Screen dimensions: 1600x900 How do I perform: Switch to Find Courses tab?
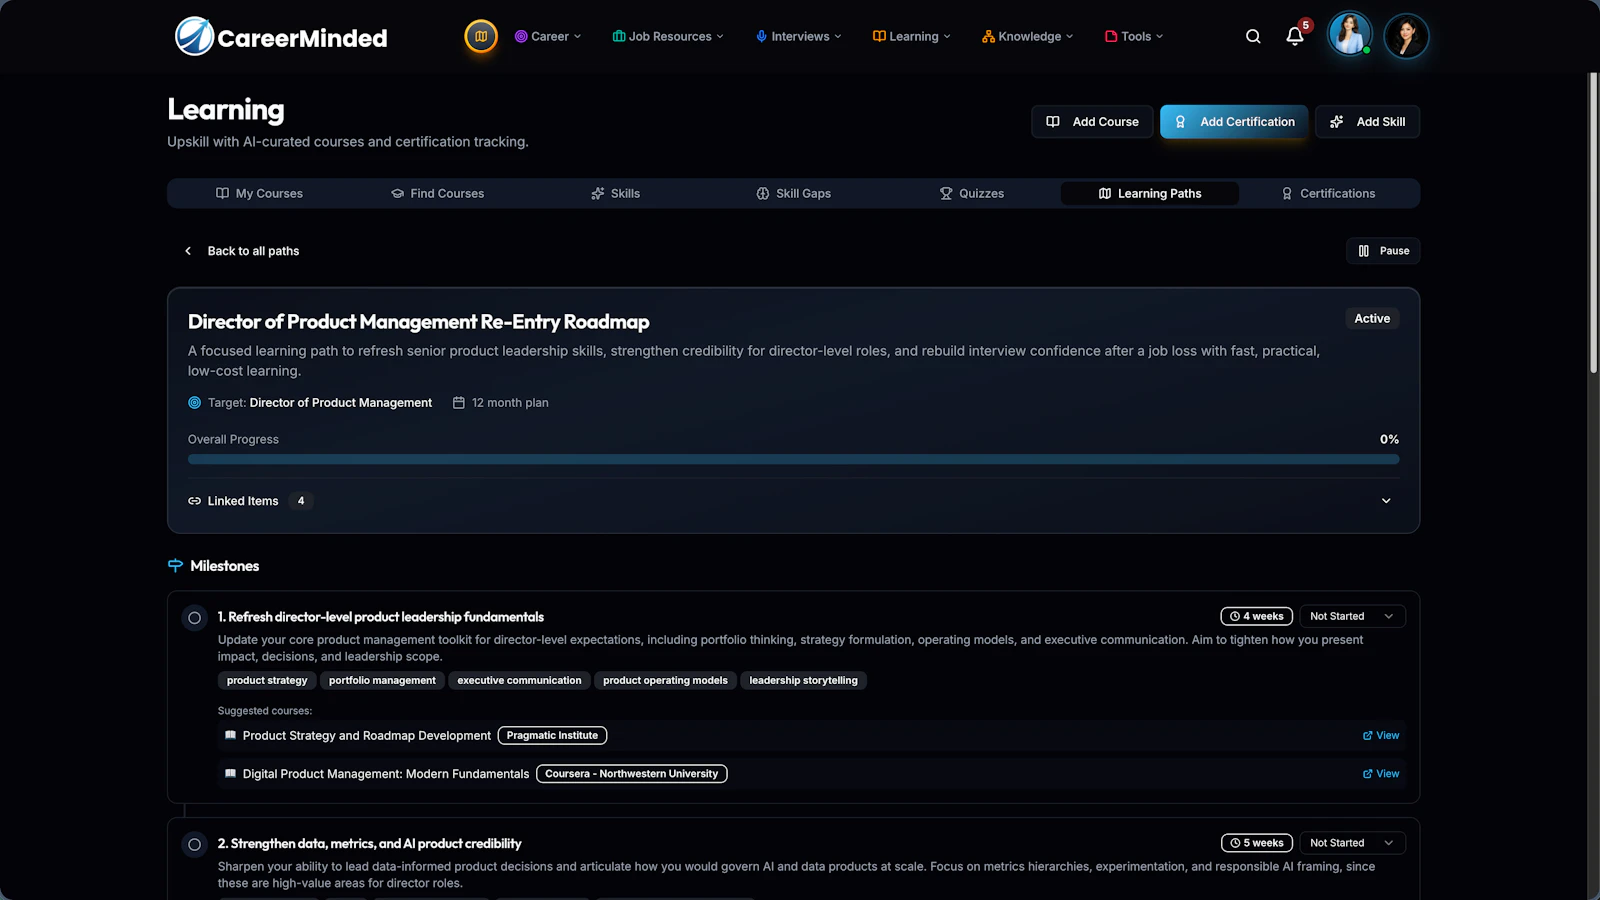(x=437, y=193)
